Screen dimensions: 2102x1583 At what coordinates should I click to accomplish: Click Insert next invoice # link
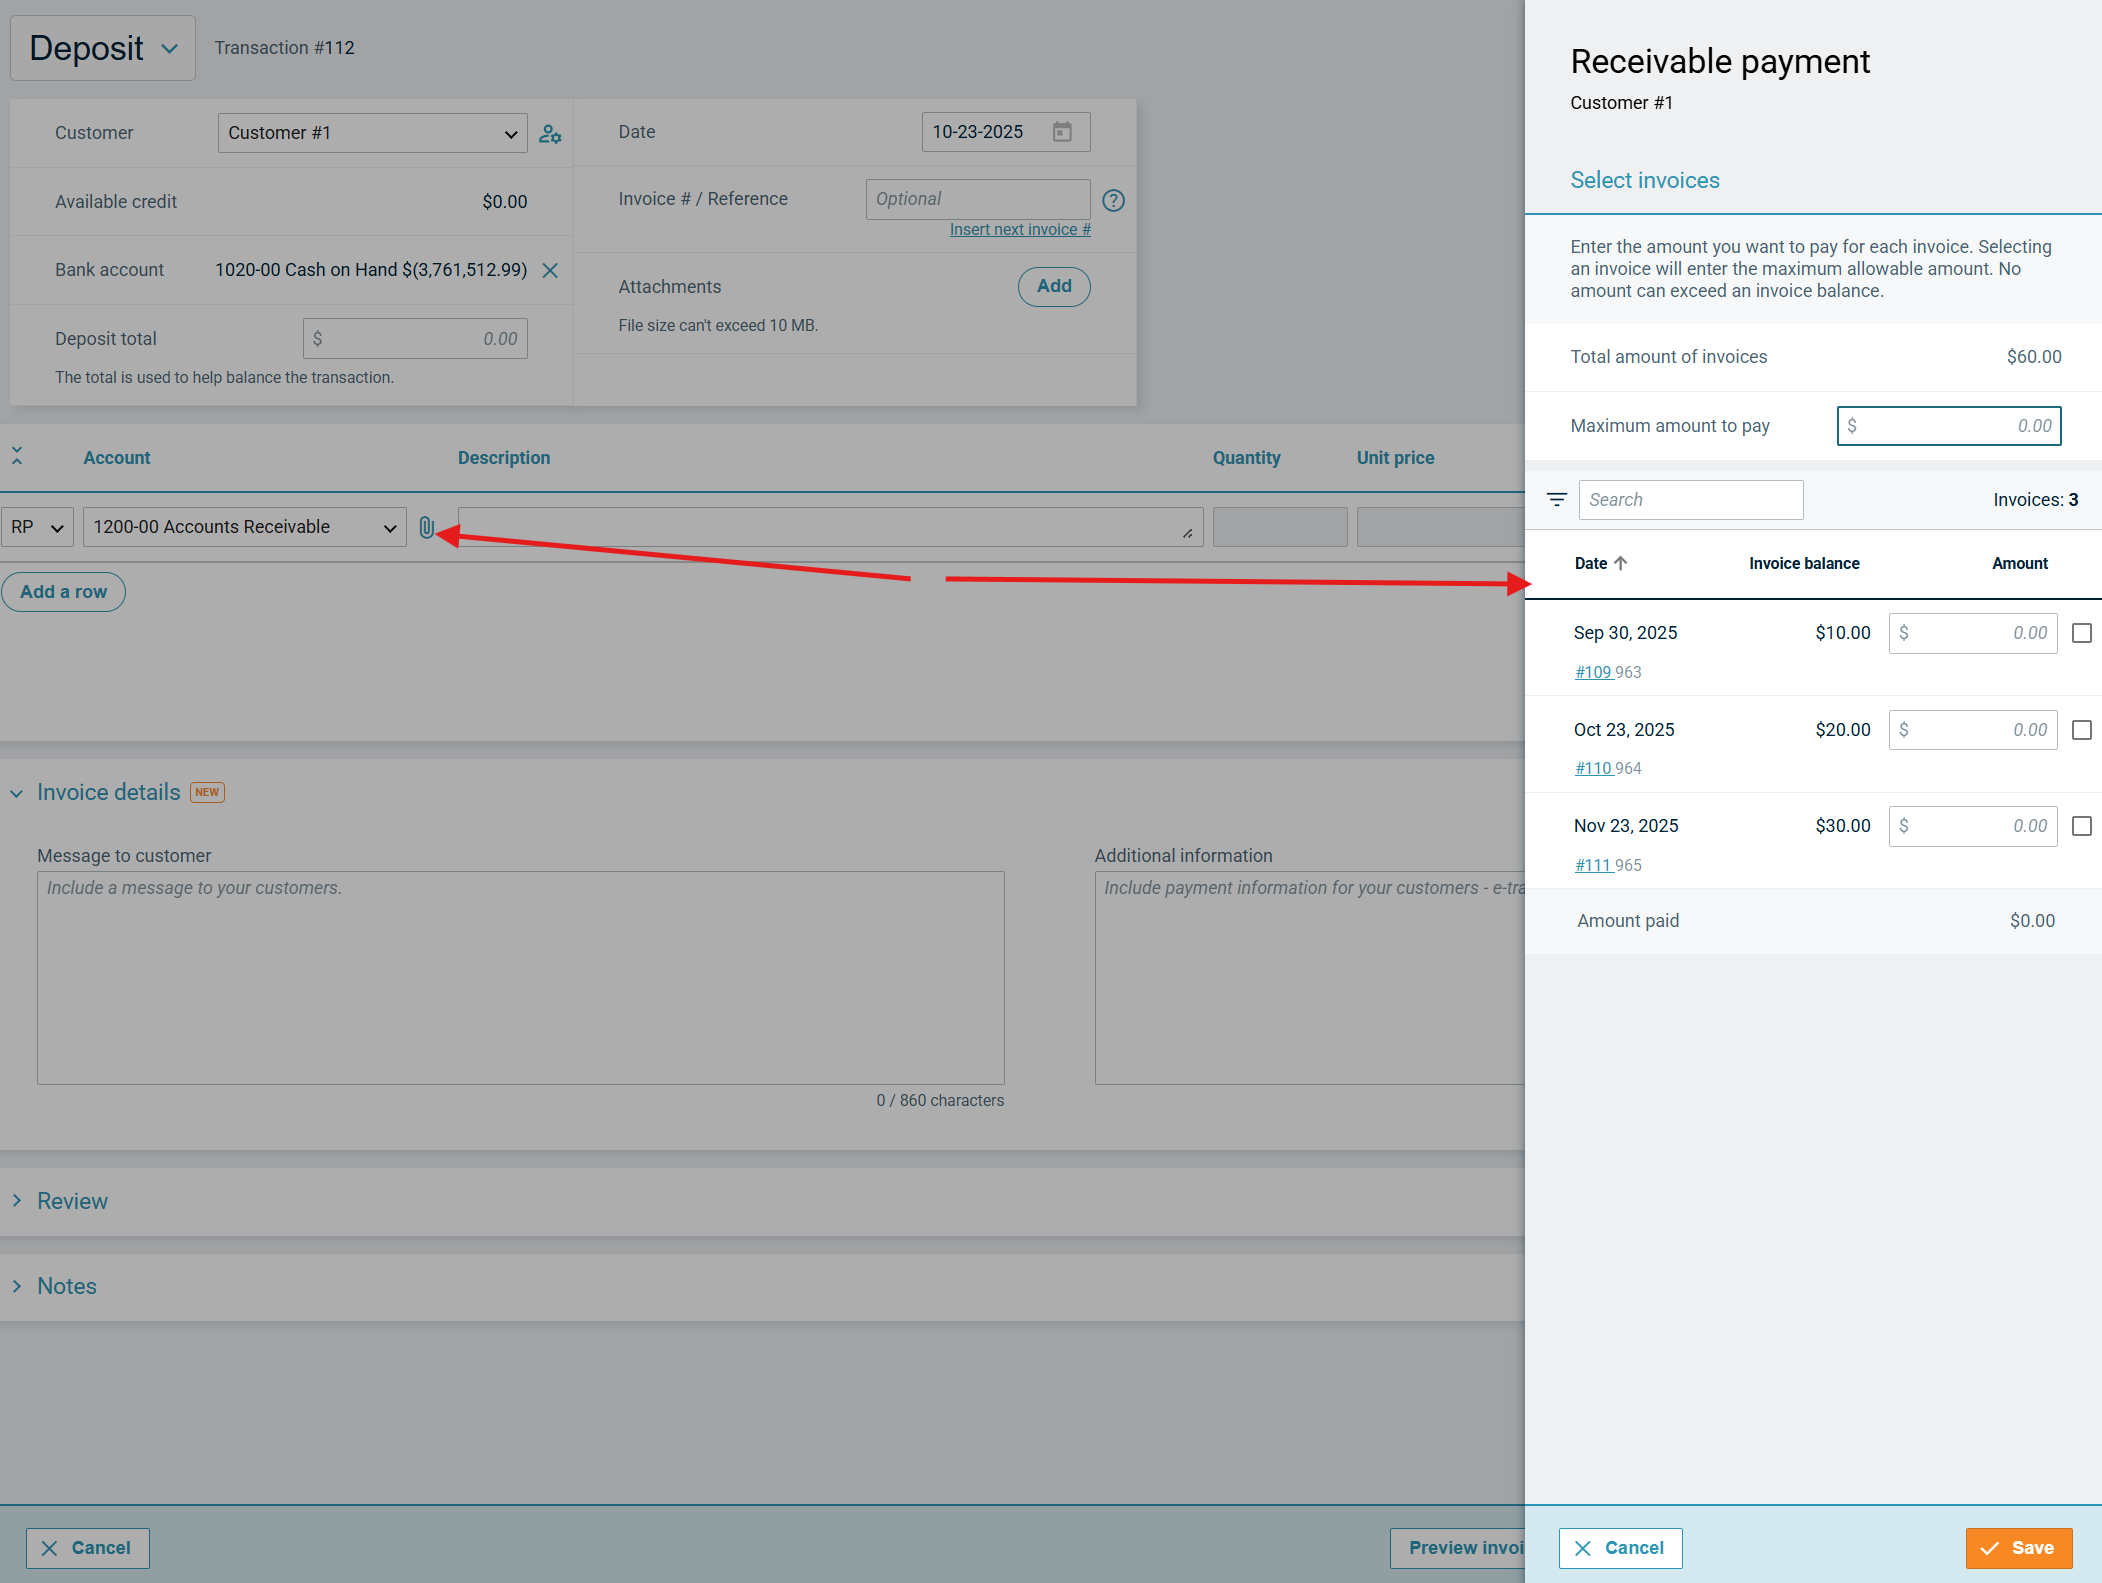(x=1019, y=229)
